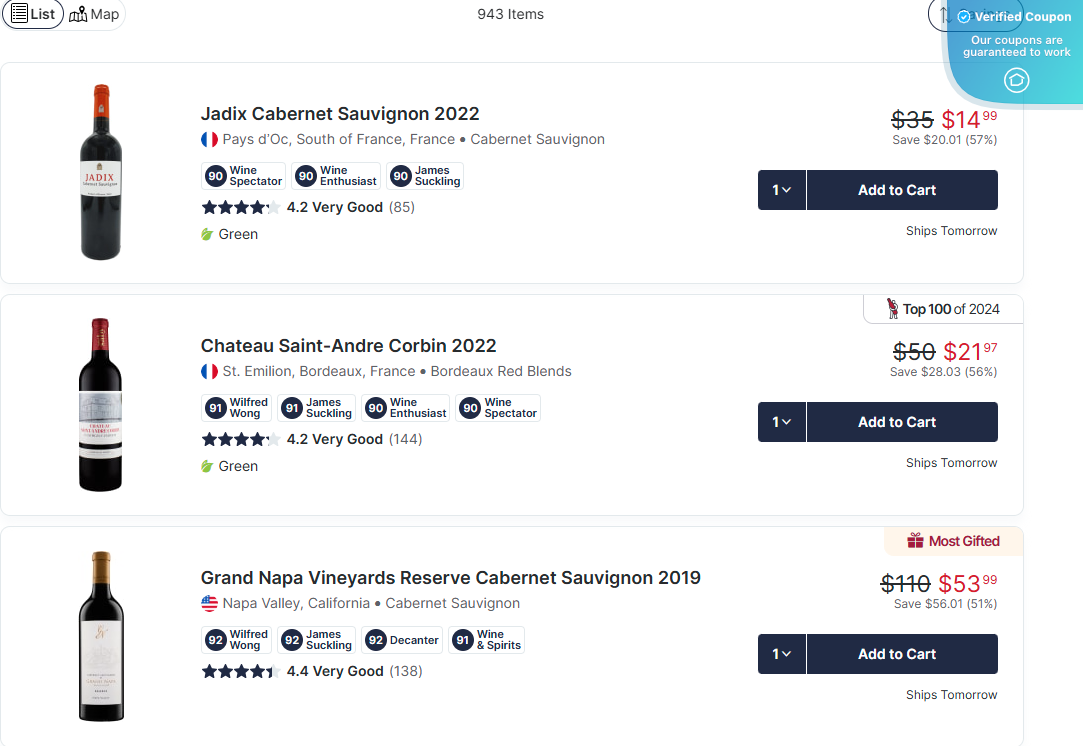
Task: Open quantity dropdown for Jadix Cabernet Sauvignon
Action: [x=781, y=189]
